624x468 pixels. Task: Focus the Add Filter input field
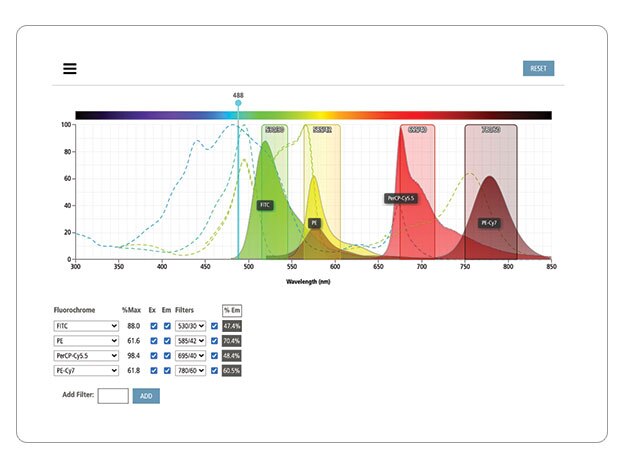click(113, 396)
